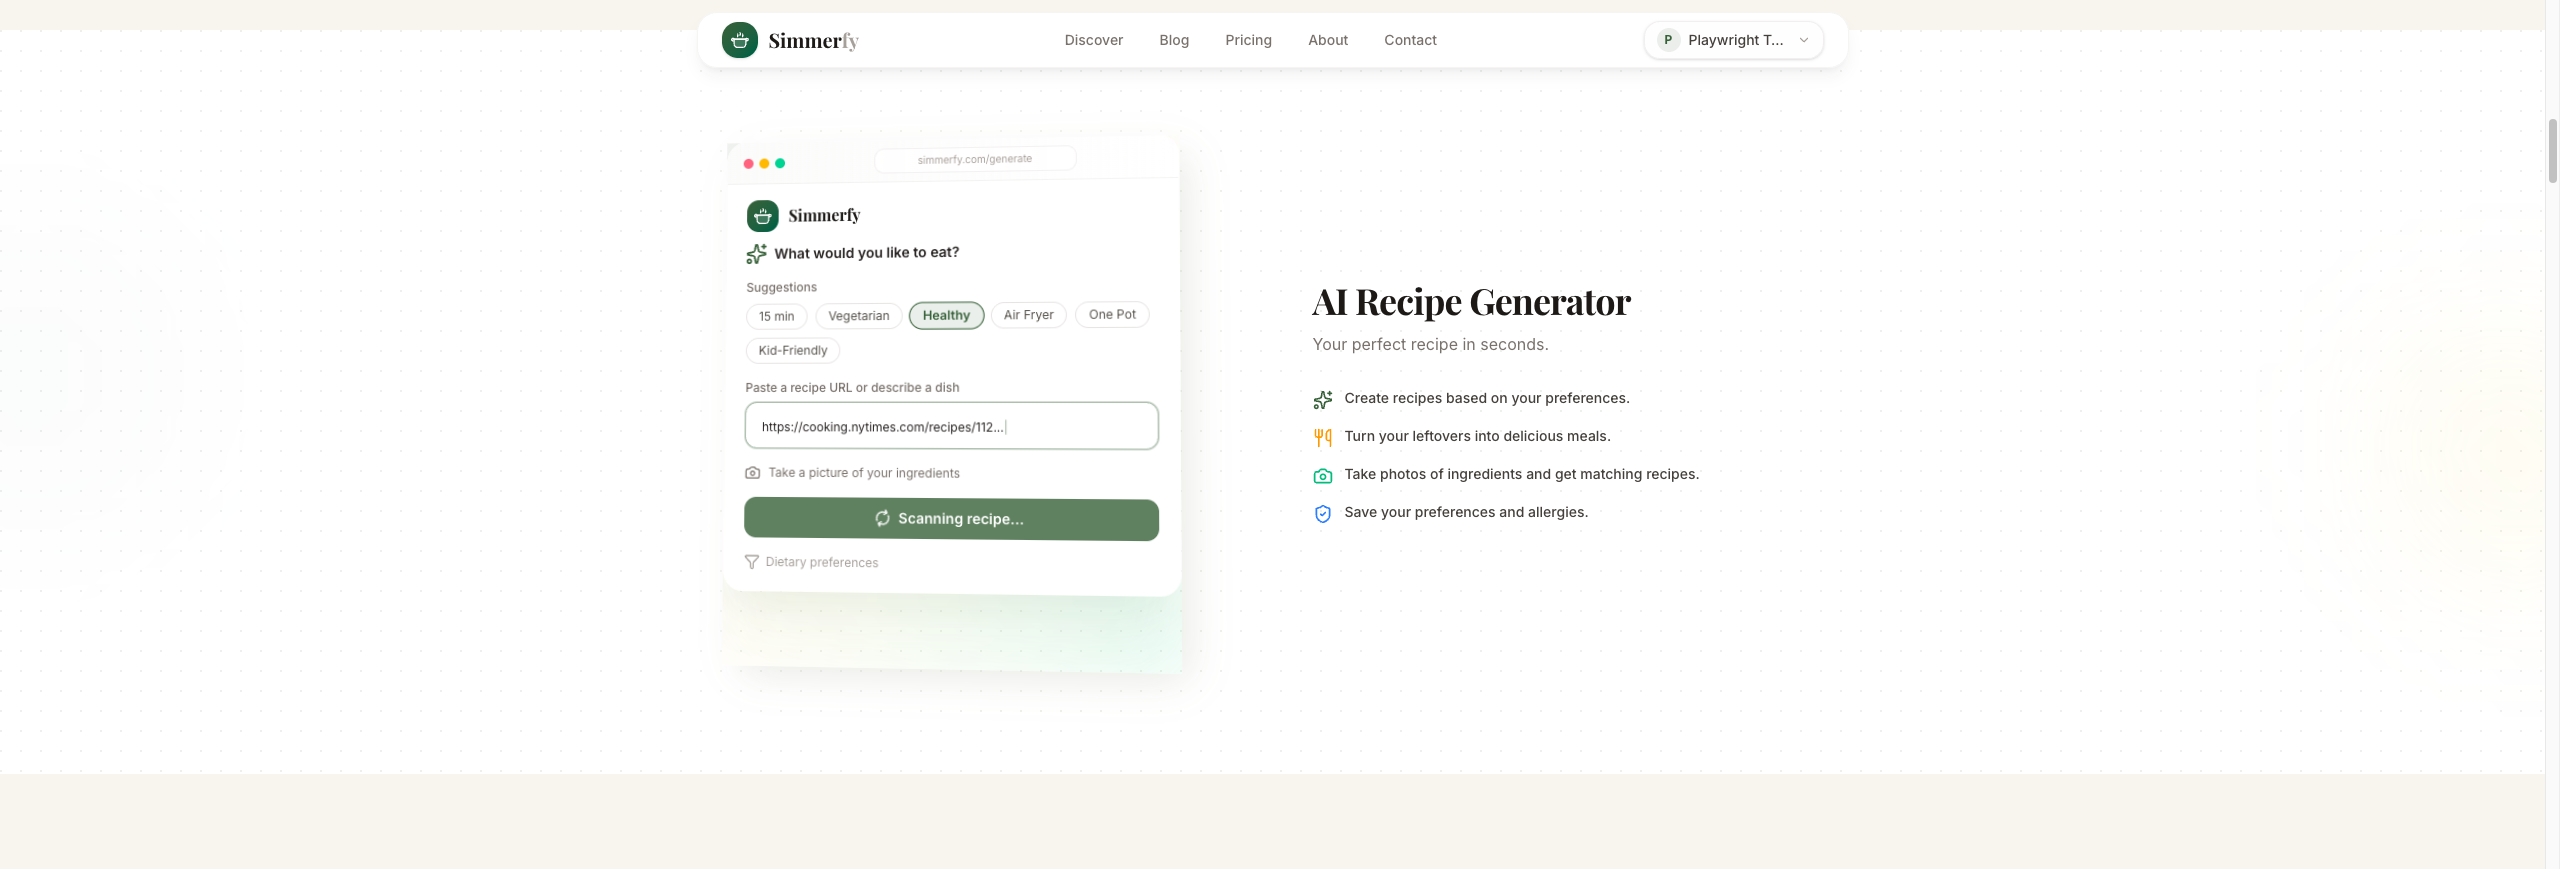
Task: Click the sparkle icon next to Create recipes
Action: pyautogui.click(x=1322, y=400)
